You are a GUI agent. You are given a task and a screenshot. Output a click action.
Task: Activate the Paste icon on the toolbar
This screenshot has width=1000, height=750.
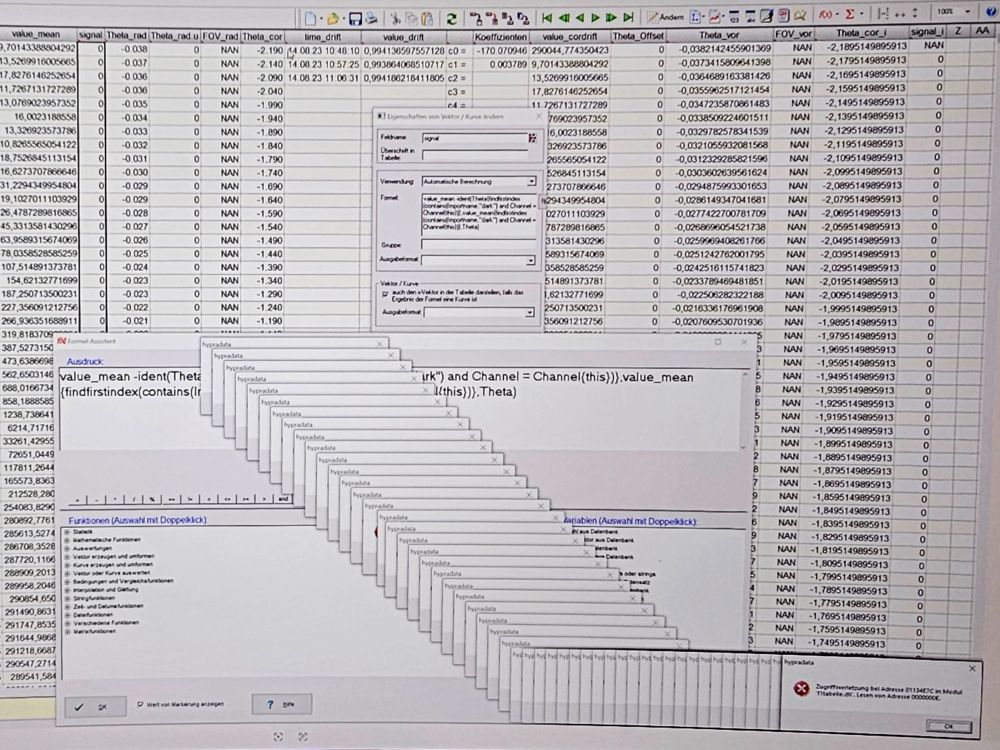(426, 17)
